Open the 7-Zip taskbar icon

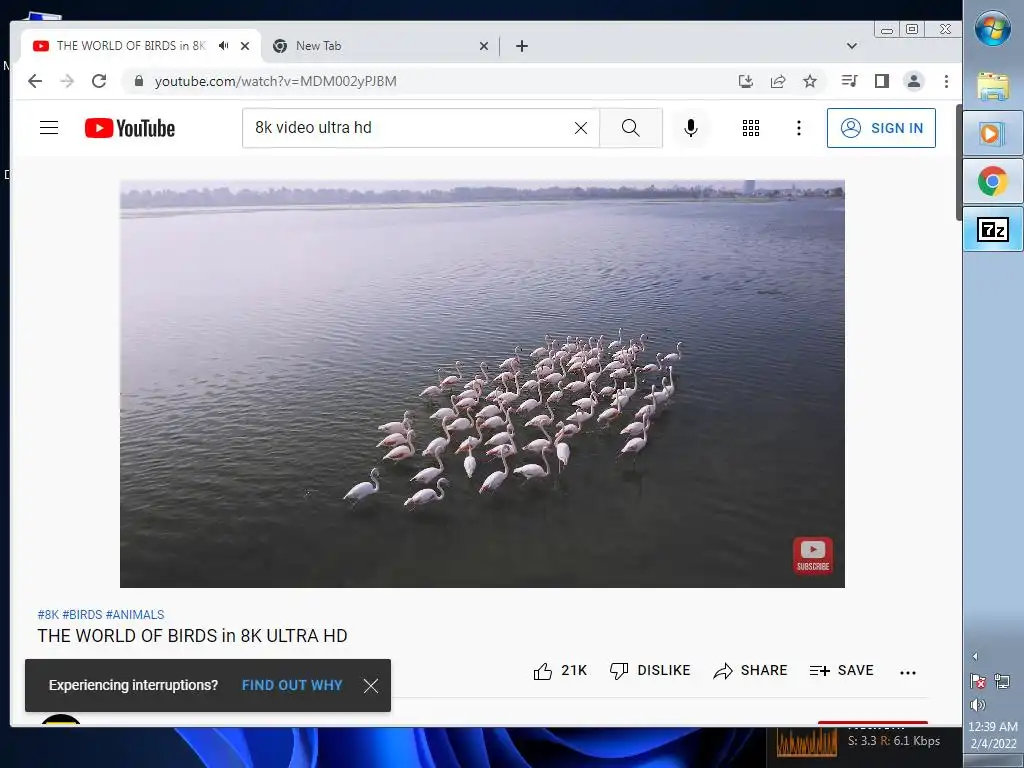[x=993, y=229]
